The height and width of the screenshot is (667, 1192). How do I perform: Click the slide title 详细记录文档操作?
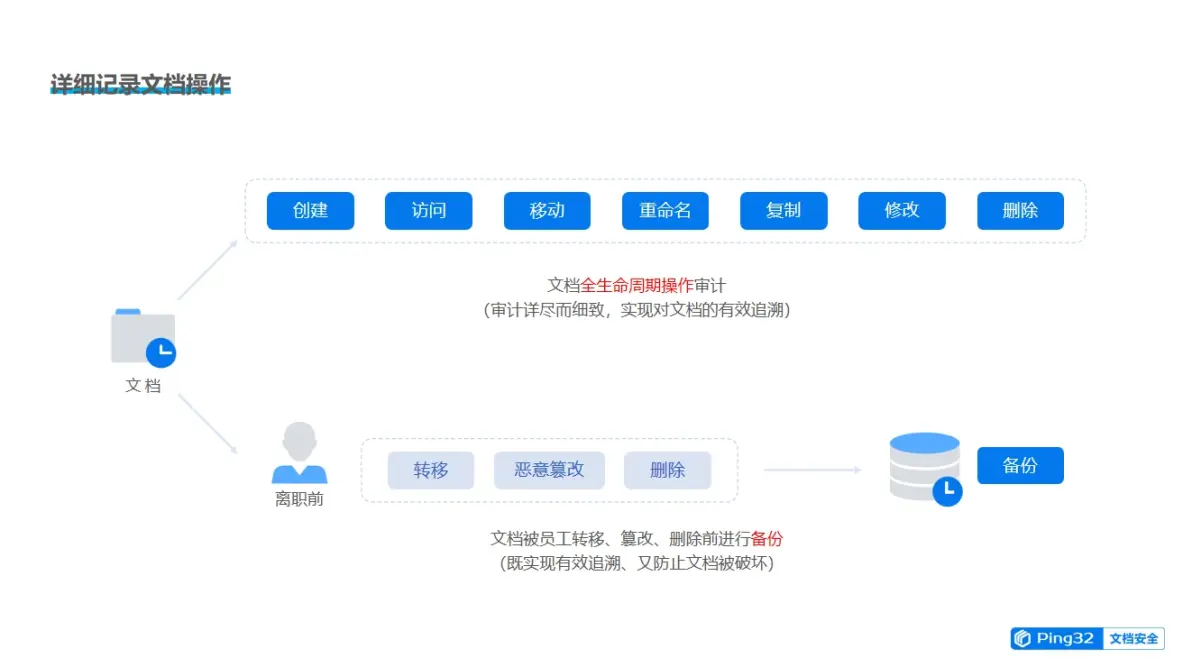(x=139, y=82)
